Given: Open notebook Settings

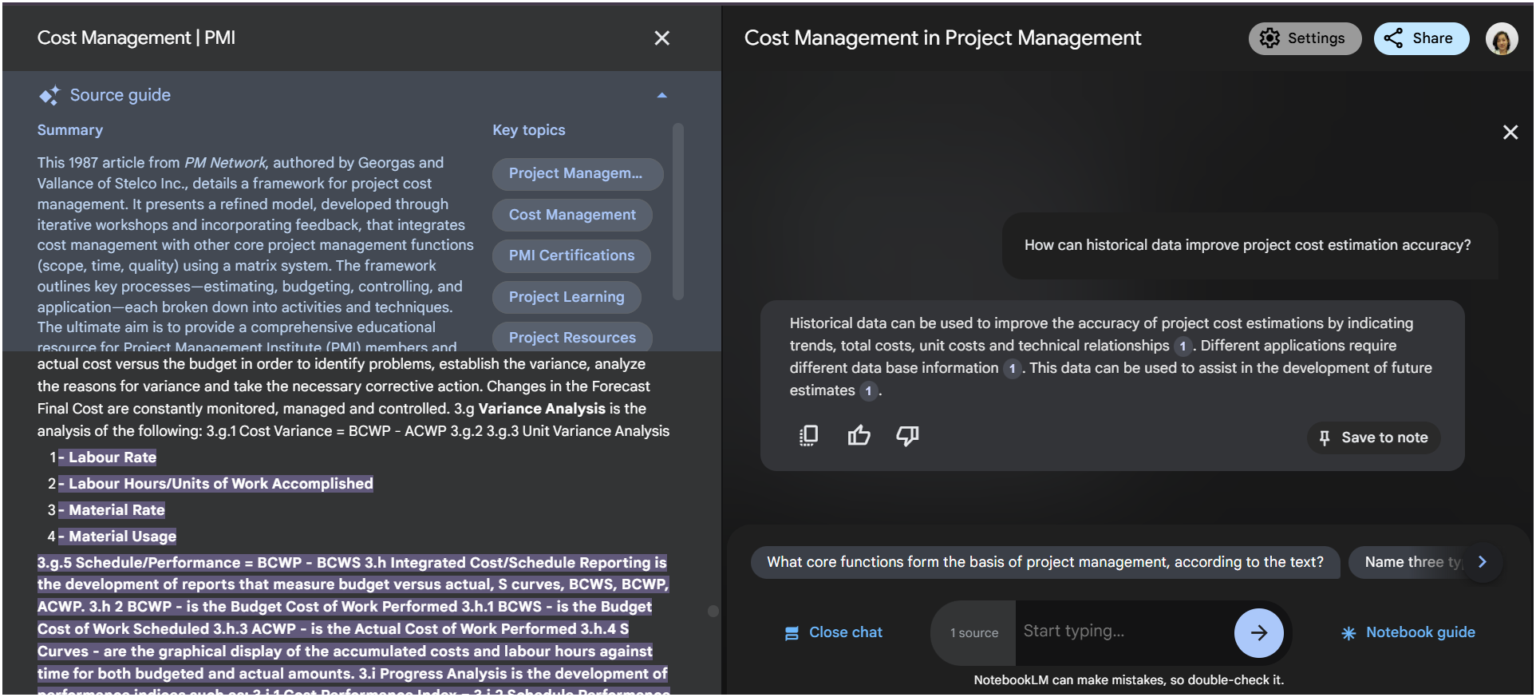Looking at the screenshot, I should point(1304,37).
